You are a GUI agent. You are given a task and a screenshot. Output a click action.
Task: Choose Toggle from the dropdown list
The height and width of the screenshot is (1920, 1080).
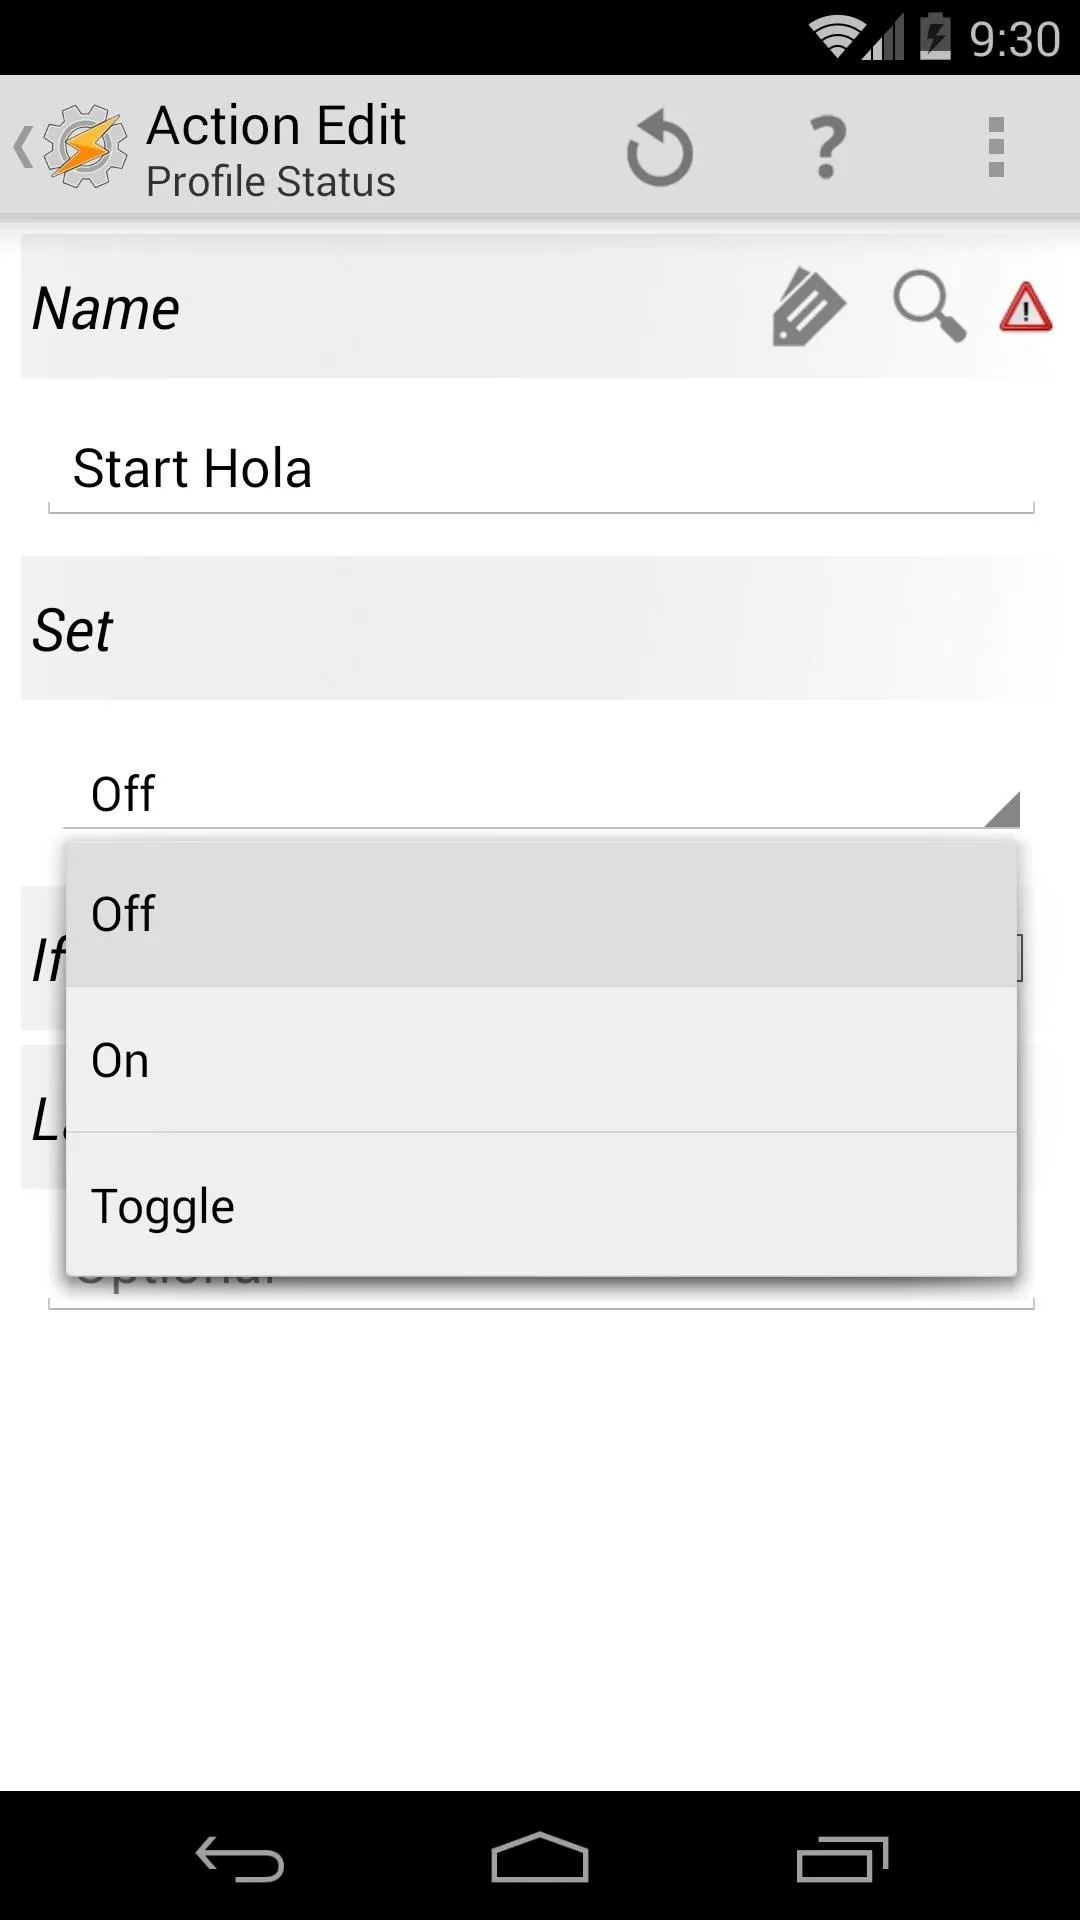(541, 1205)
